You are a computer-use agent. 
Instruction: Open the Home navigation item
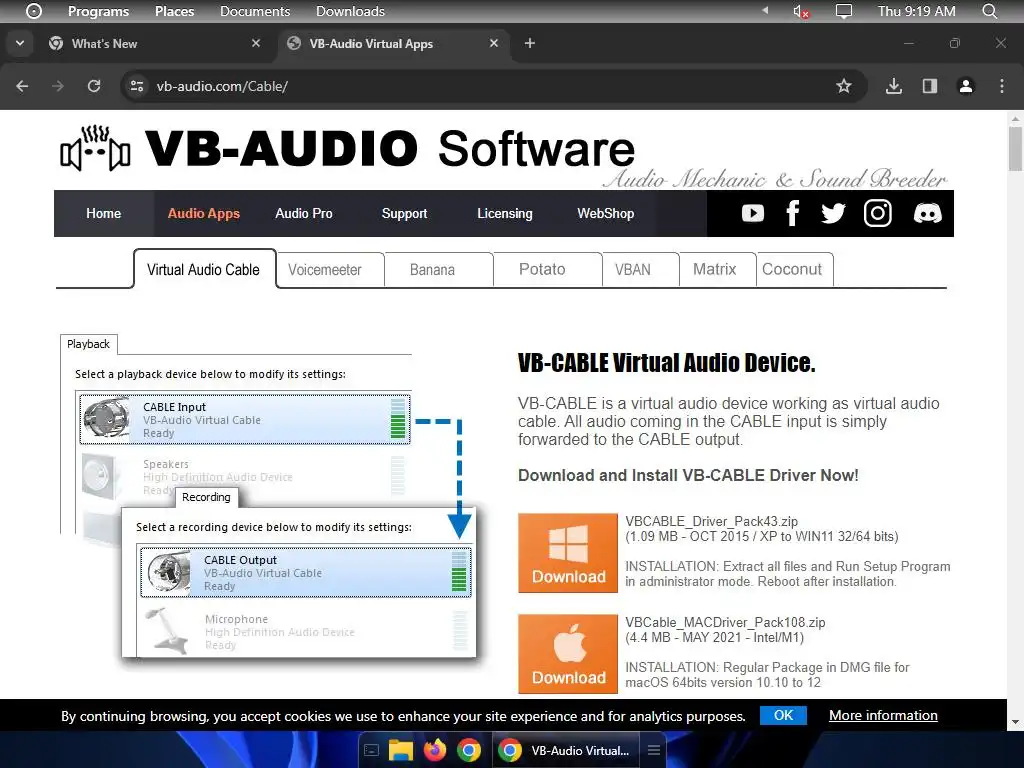click(103, 214)
